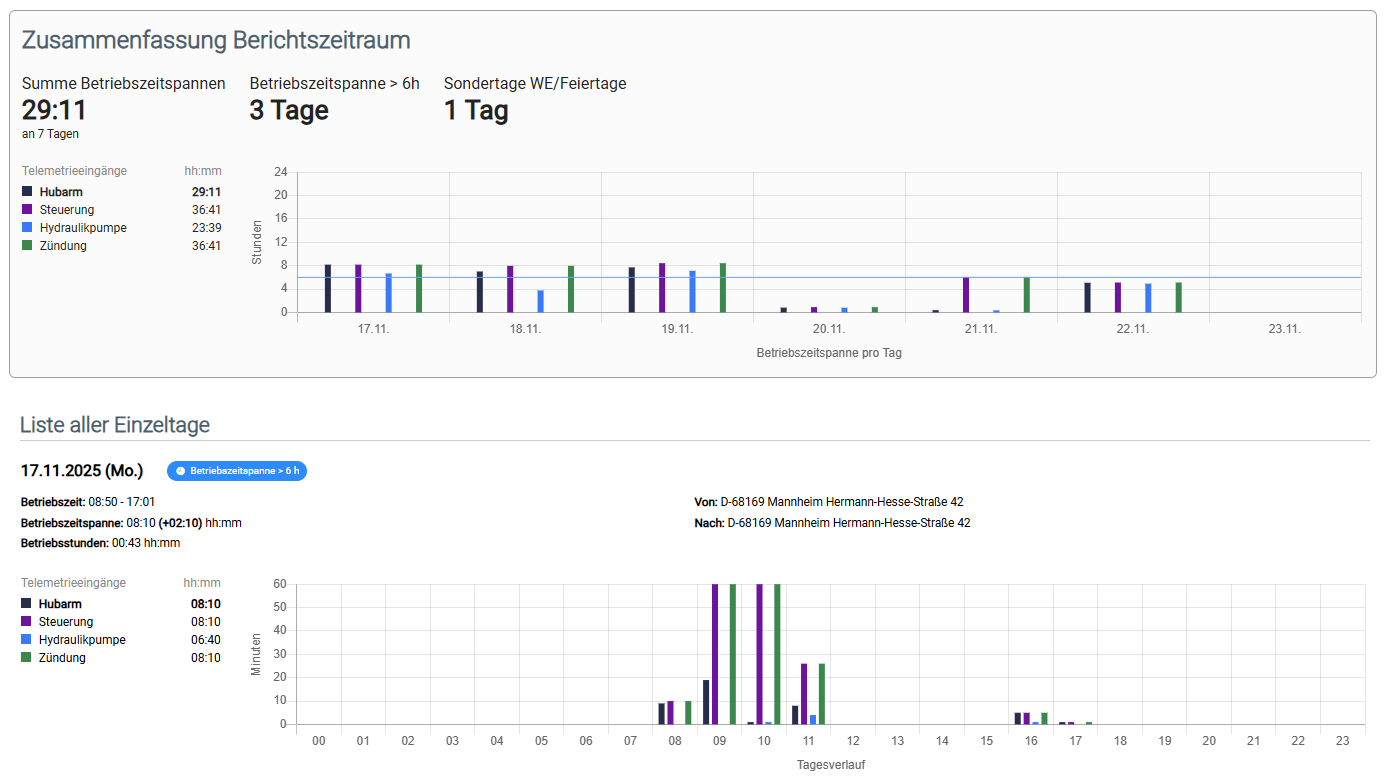The image size is (1389, 781).
Task: Click the blue 'Betriebszeitspanne > 6 h' badge
Action: (237, 471)
